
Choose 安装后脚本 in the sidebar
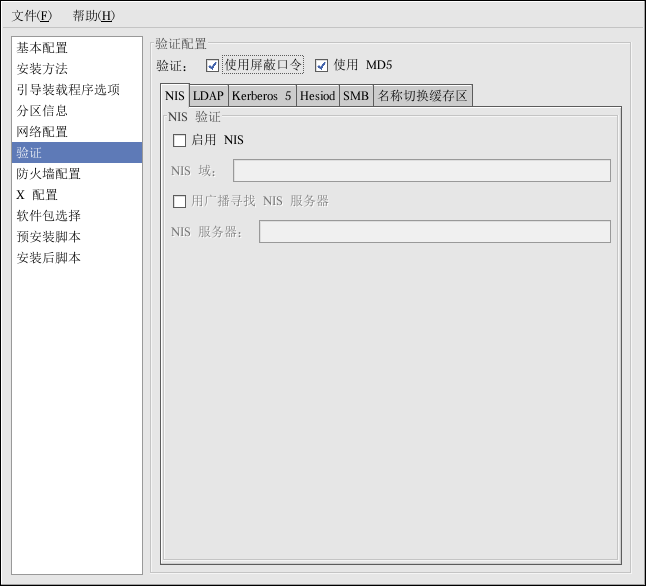49,258
